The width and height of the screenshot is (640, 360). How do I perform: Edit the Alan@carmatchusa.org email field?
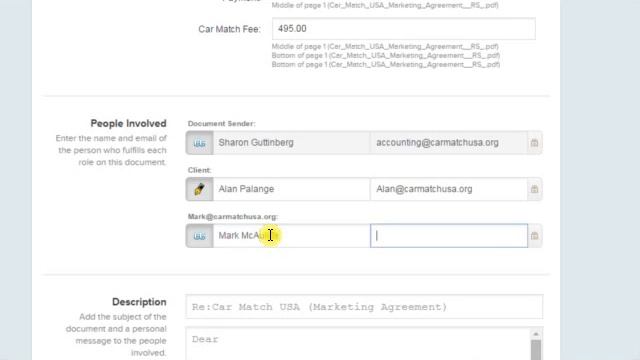click(449, 189)
